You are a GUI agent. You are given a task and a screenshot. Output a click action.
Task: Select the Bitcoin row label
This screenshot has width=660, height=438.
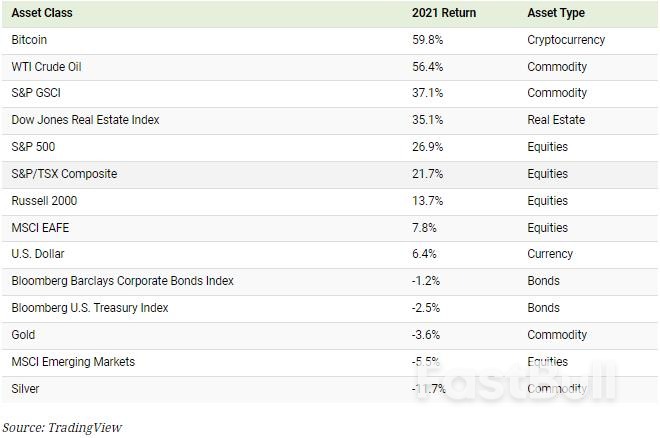(x=29, y=40)
